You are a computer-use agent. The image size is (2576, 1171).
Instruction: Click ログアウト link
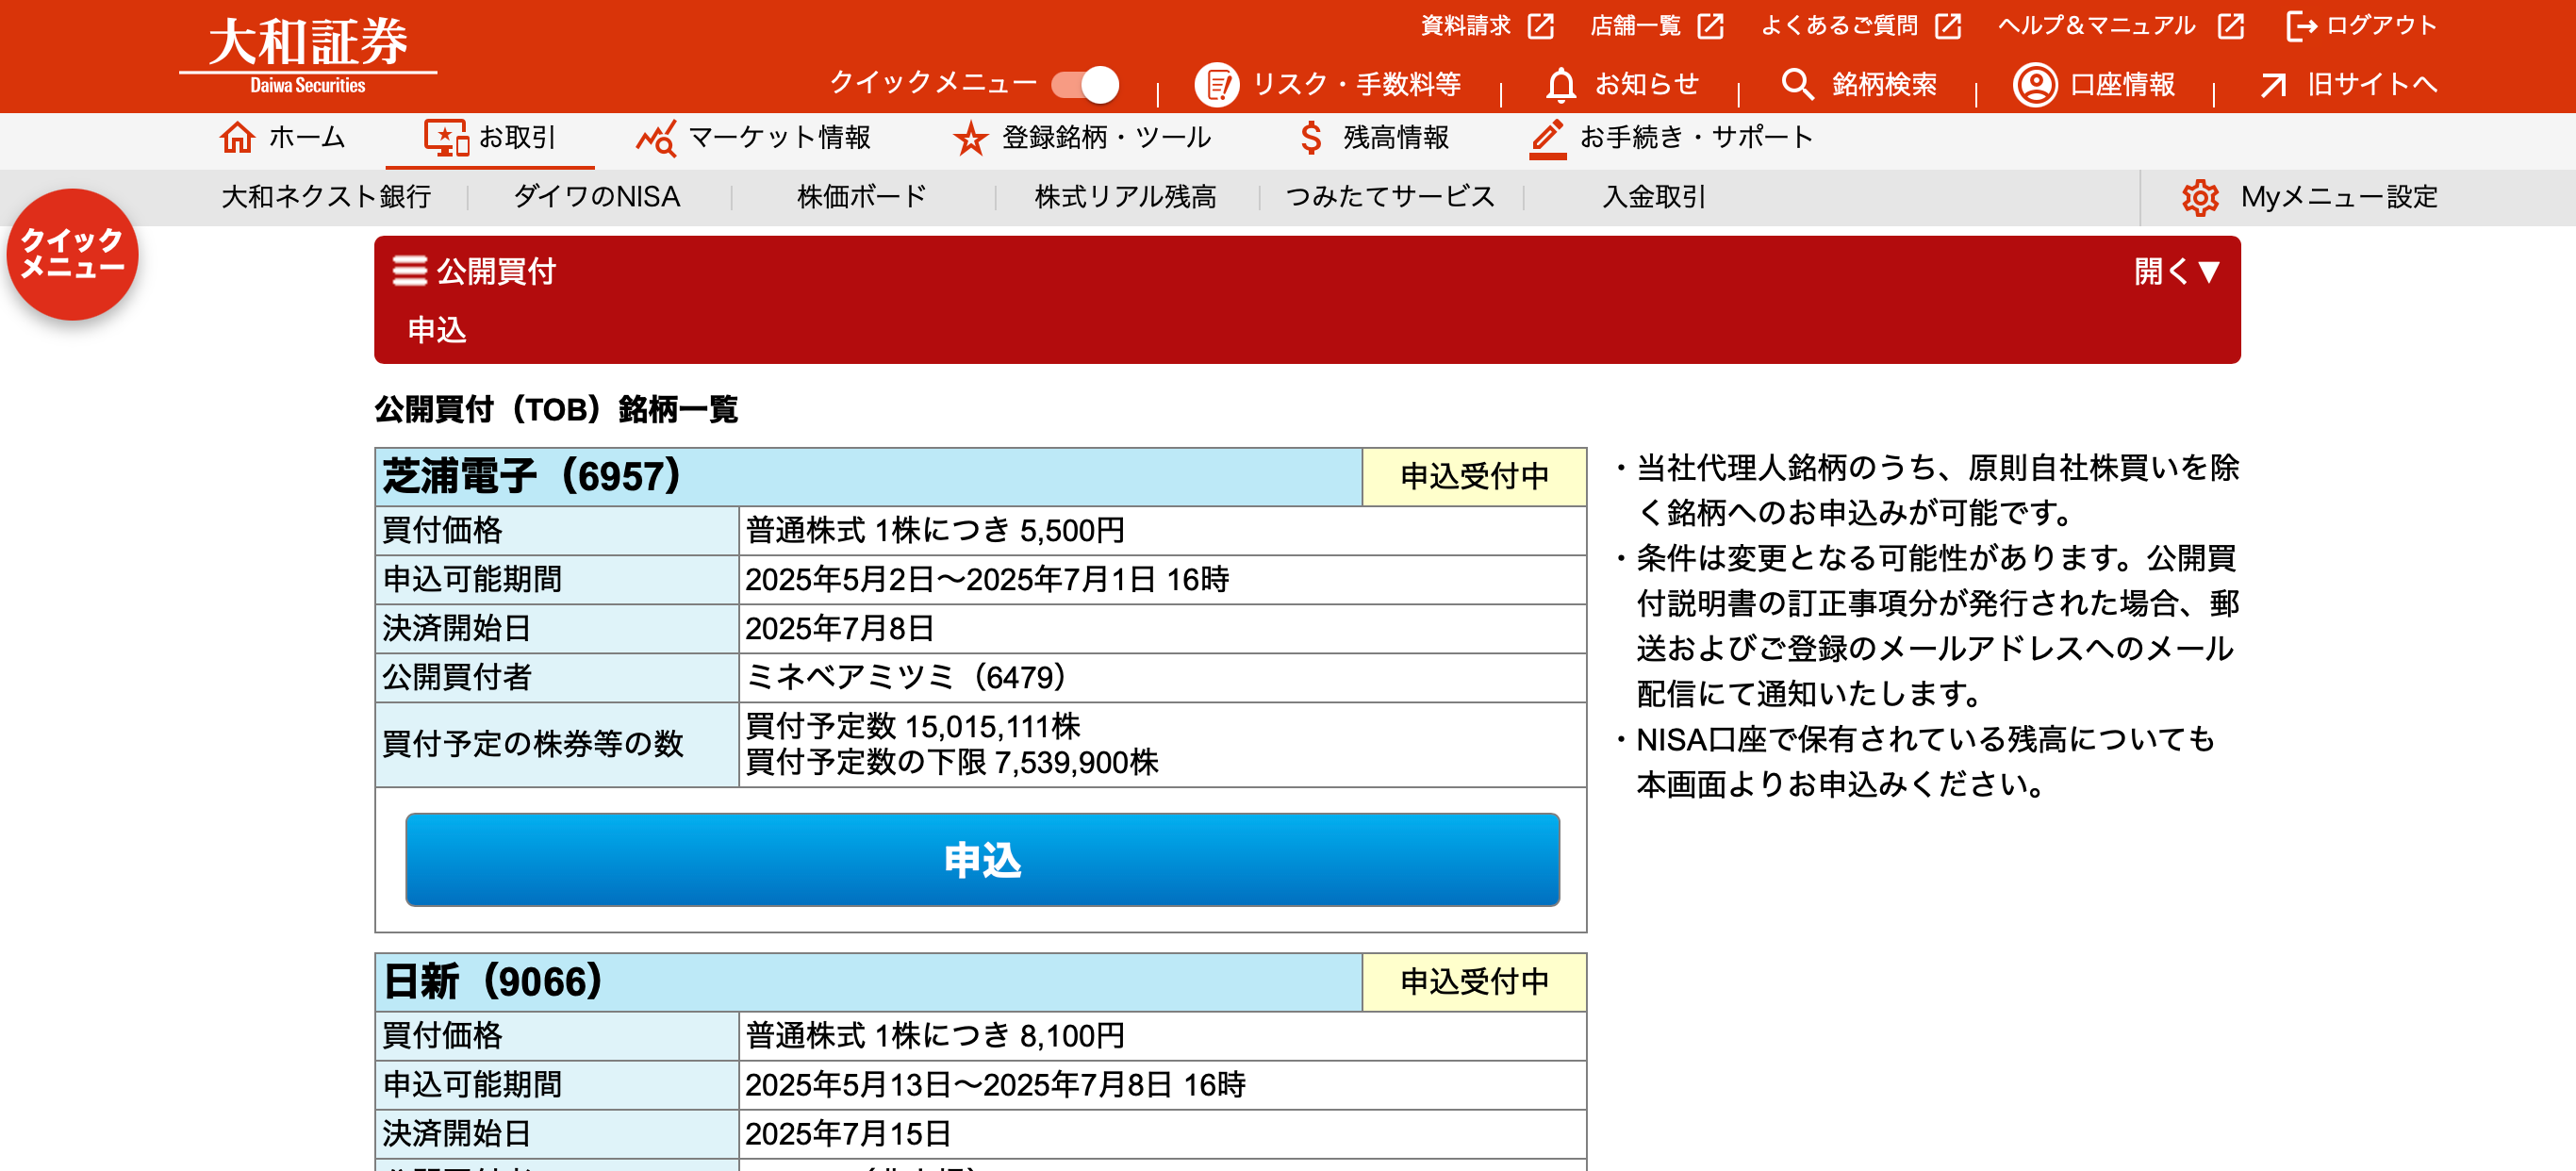(2382, 26)
